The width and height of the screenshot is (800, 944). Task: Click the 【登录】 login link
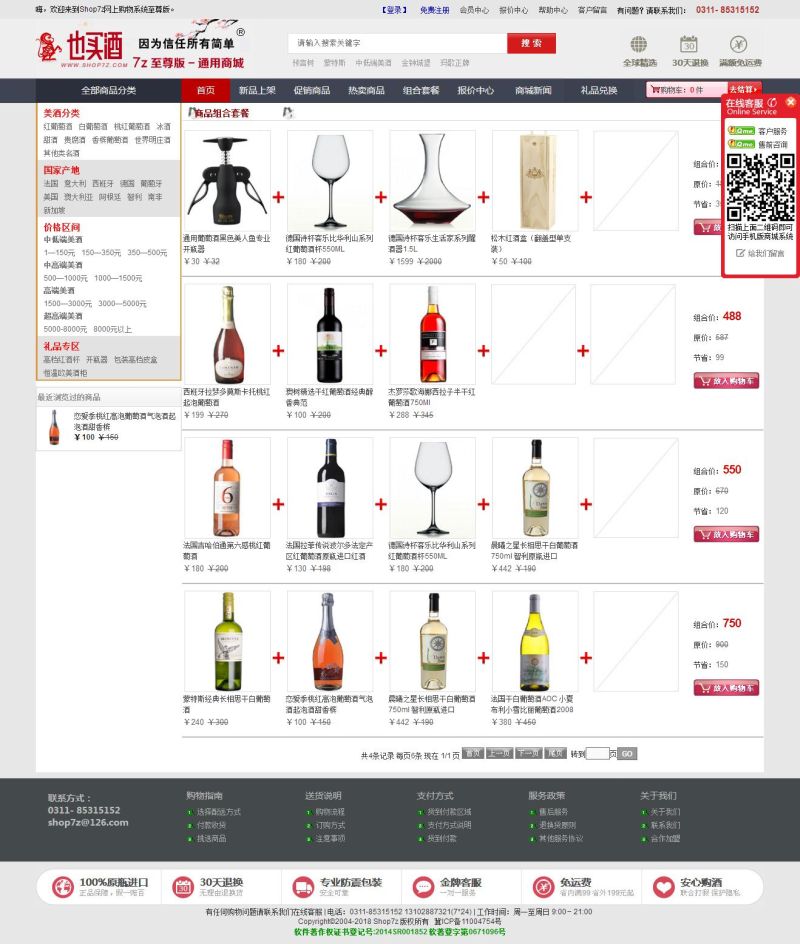click(394, 10)
